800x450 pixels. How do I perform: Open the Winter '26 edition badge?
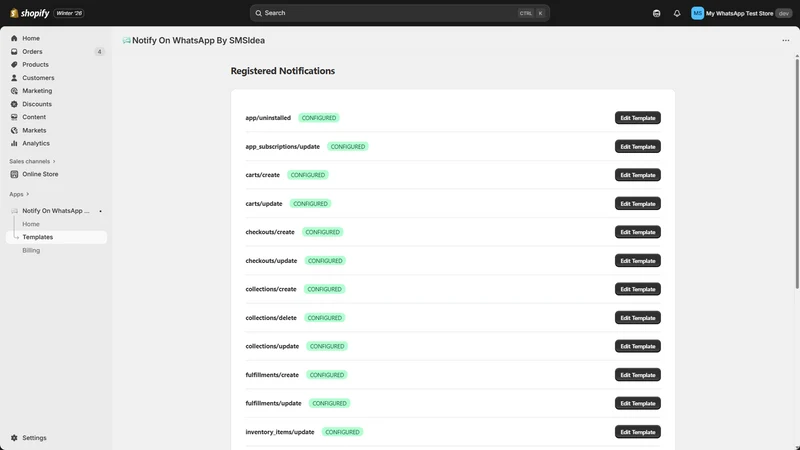(69, 13)
